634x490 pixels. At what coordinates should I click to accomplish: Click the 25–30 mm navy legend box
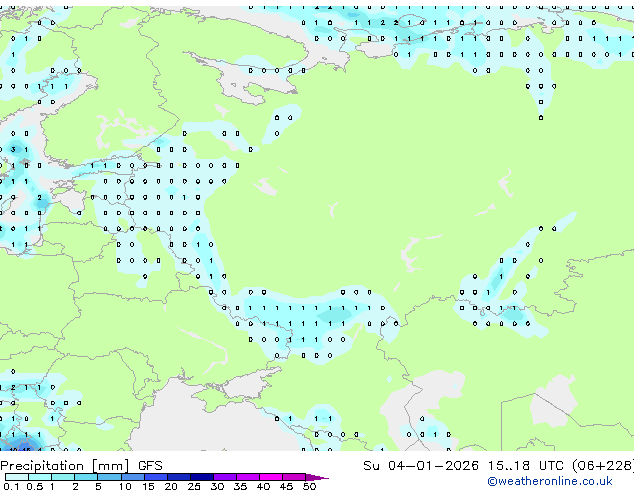pyautogui.click(x=202, y=477)
